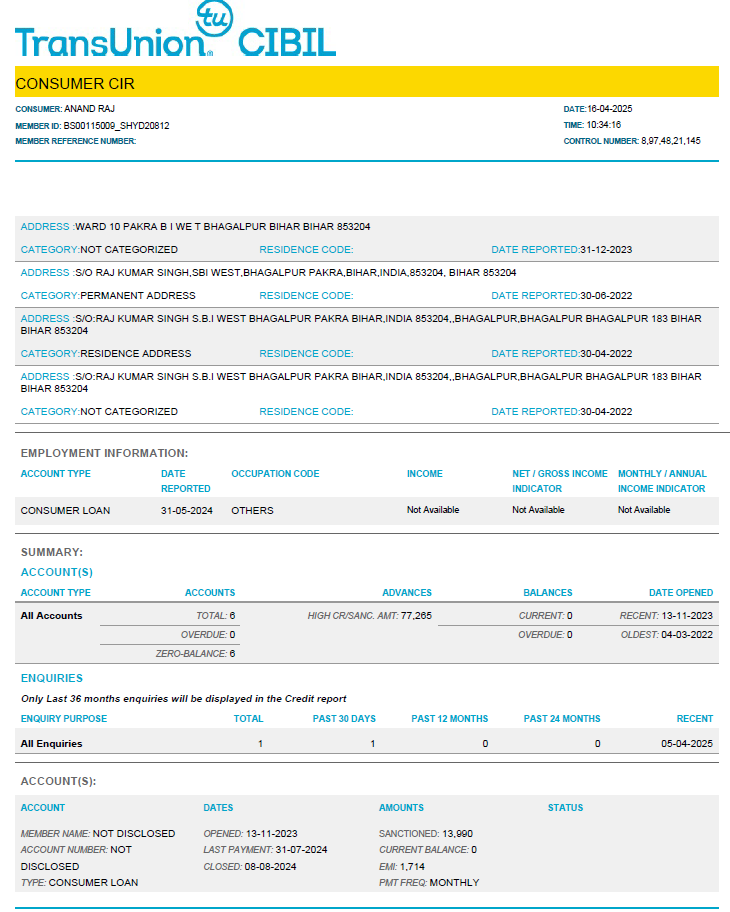Click the High CR/Sanc. Amt value 77,265

pyautogui.click(x=416, y=616)
